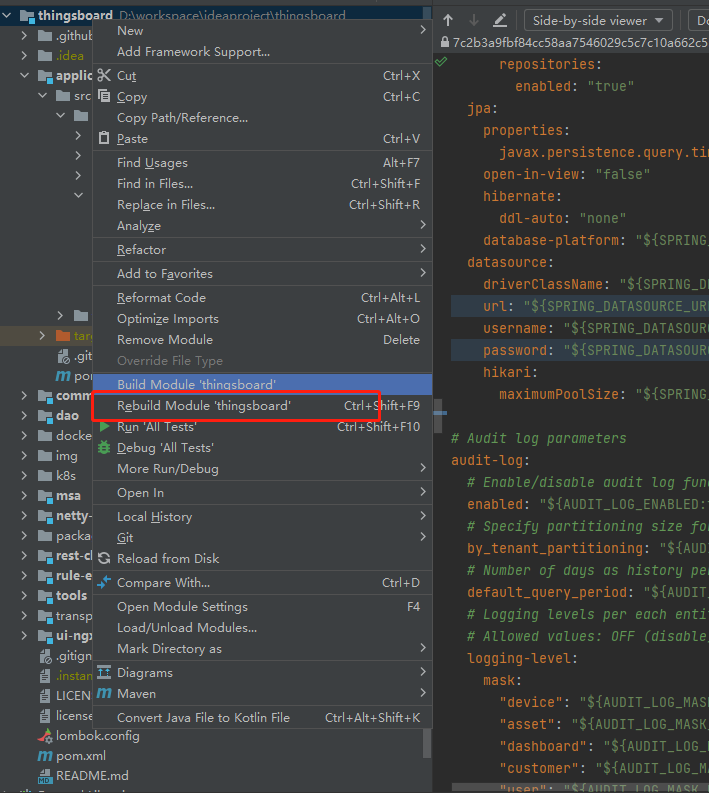Open Local History submenu
Viewport: 709px width, 793px height.
262,516
